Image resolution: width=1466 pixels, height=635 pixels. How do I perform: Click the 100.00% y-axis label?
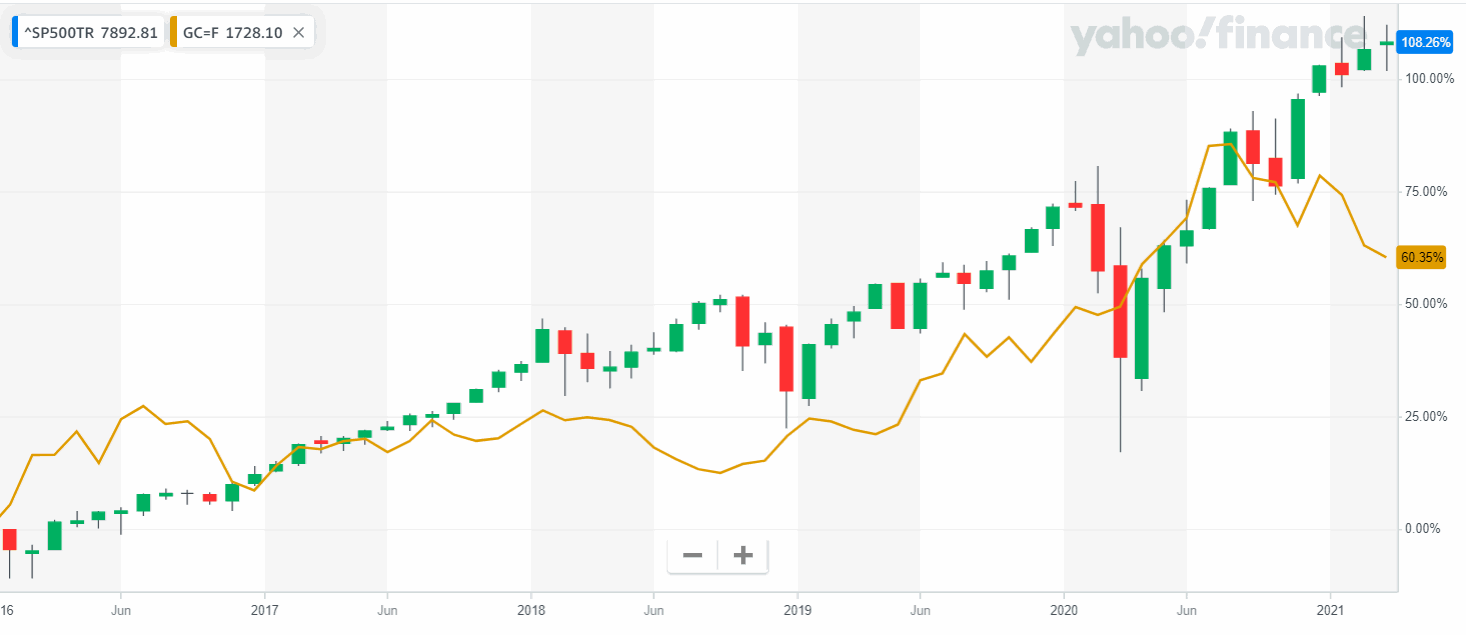point(1430,79)
